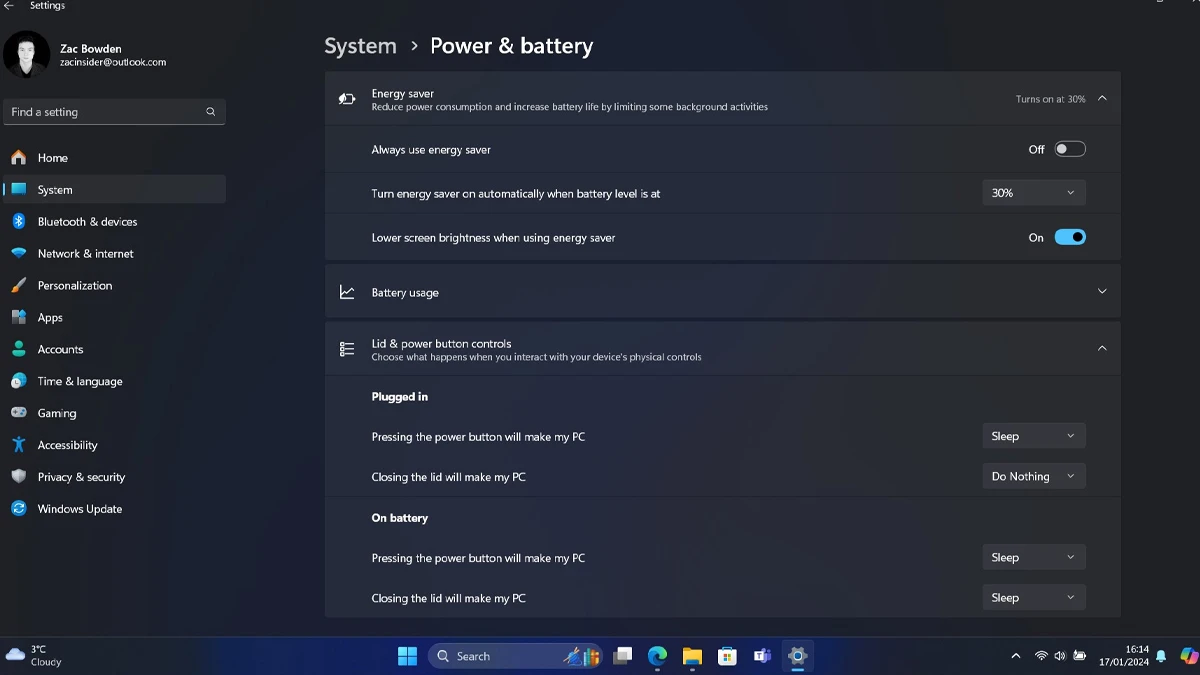Click the Wi-Fi tray icon
The width and height of the screenshot is (1200, 675).
(1041, 656)
